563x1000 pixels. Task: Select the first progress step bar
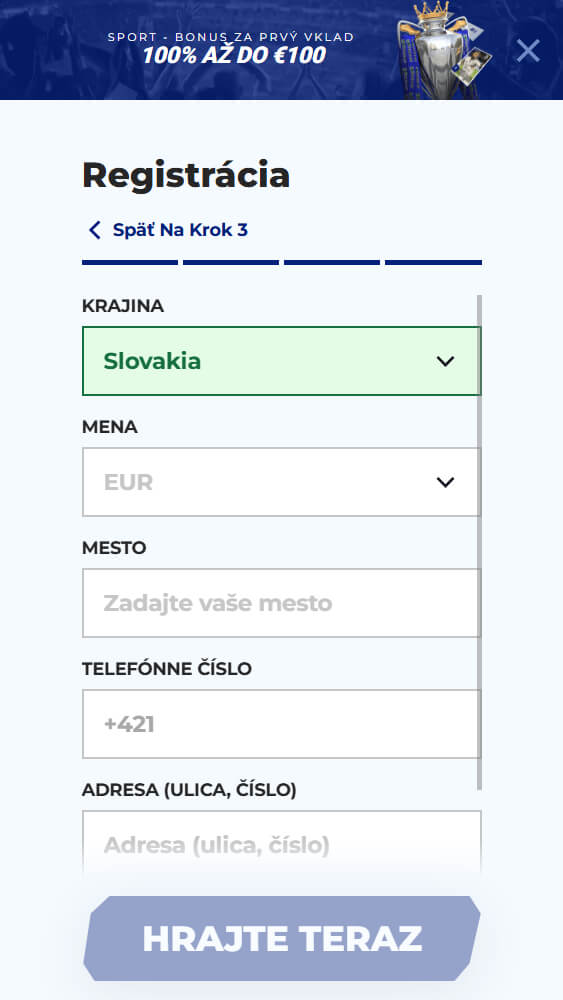tap(130, 262)
